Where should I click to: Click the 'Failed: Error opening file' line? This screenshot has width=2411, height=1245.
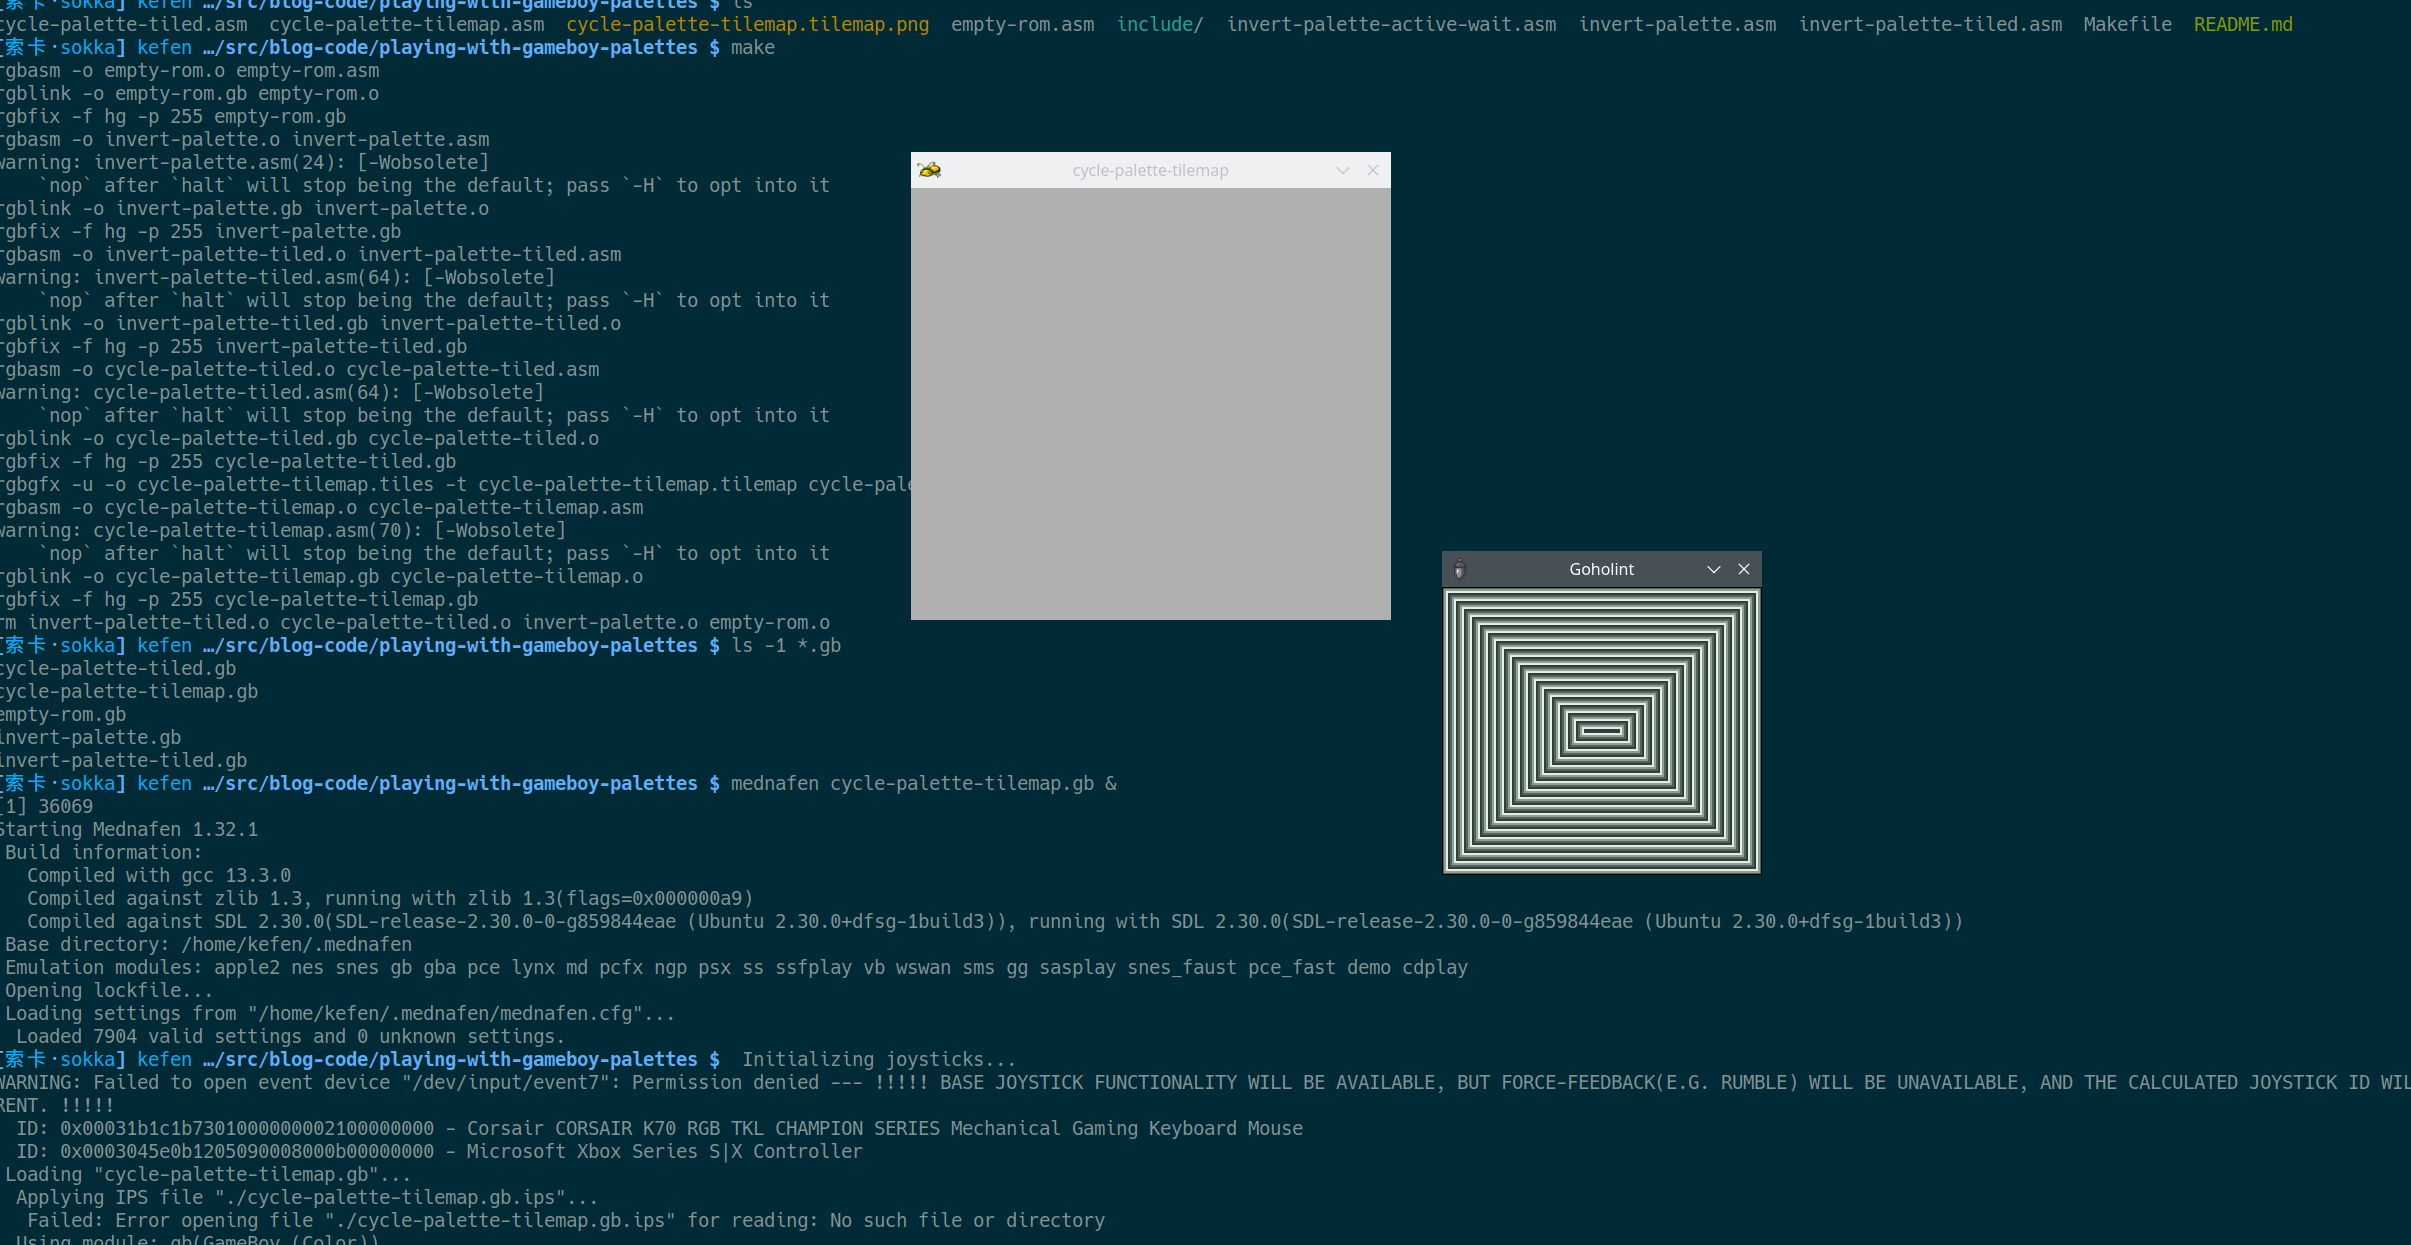pyautogui.click(x=566, y=1220)
